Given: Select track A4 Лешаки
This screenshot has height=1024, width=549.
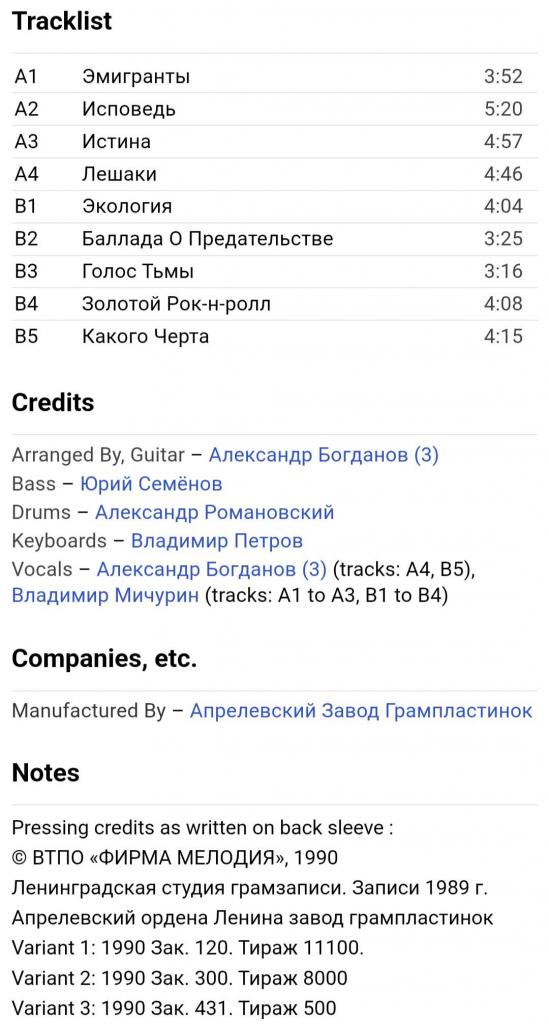Looking at the screenshot, I should click(x=275, y=174).
